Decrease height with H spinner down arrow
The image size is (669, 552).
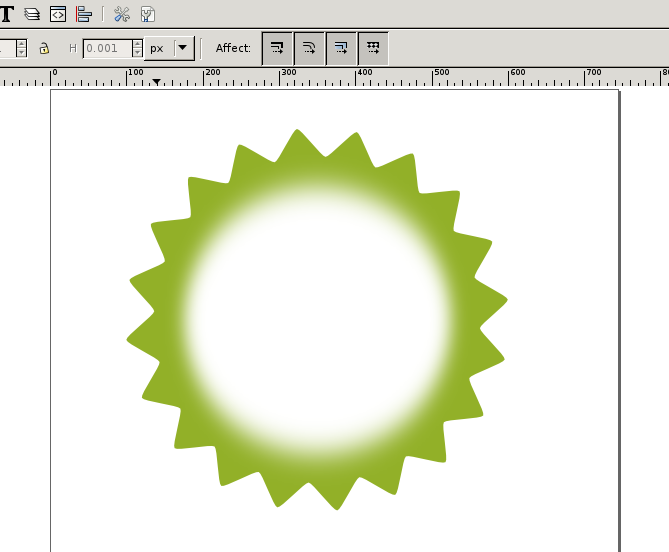(137, 53)
